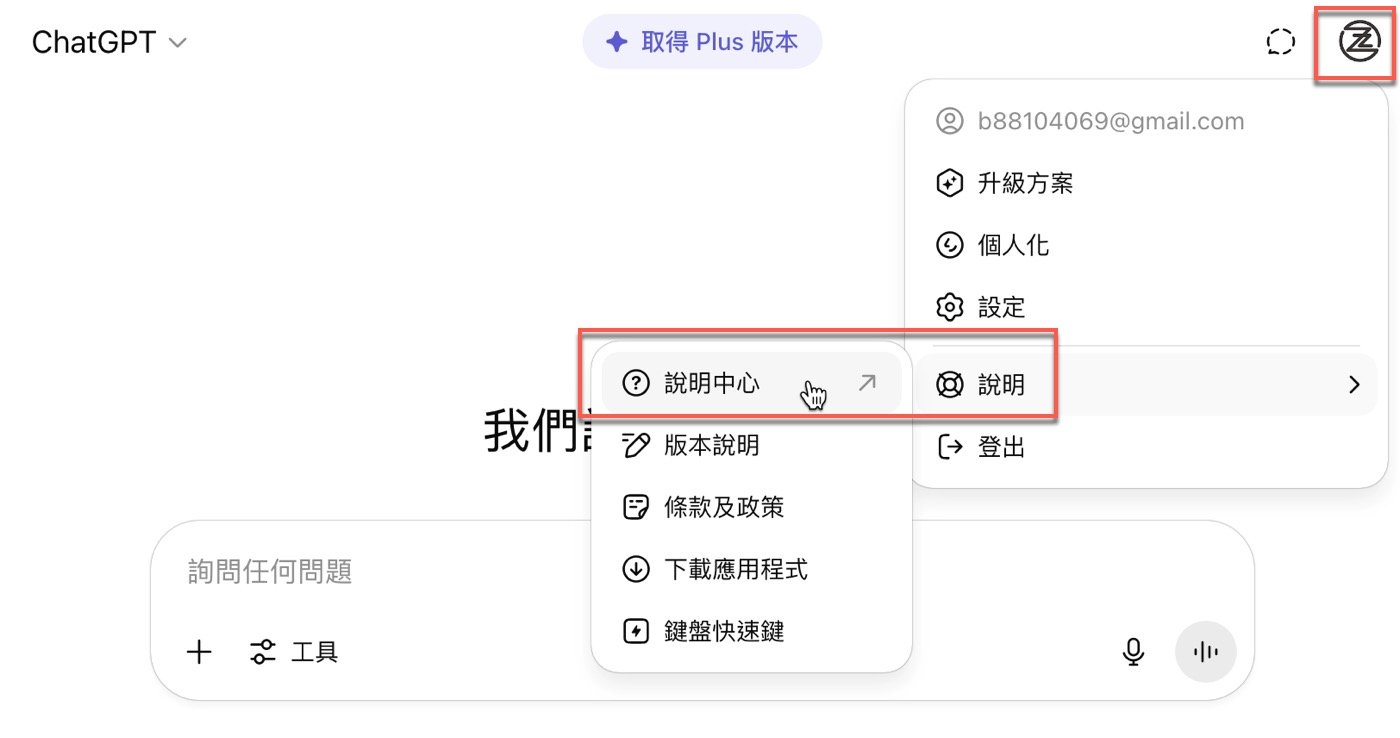Viewport: 1400px width, 738px height.
Task: Click the 升級方案 upgrade icon
Action: (948, 184)
